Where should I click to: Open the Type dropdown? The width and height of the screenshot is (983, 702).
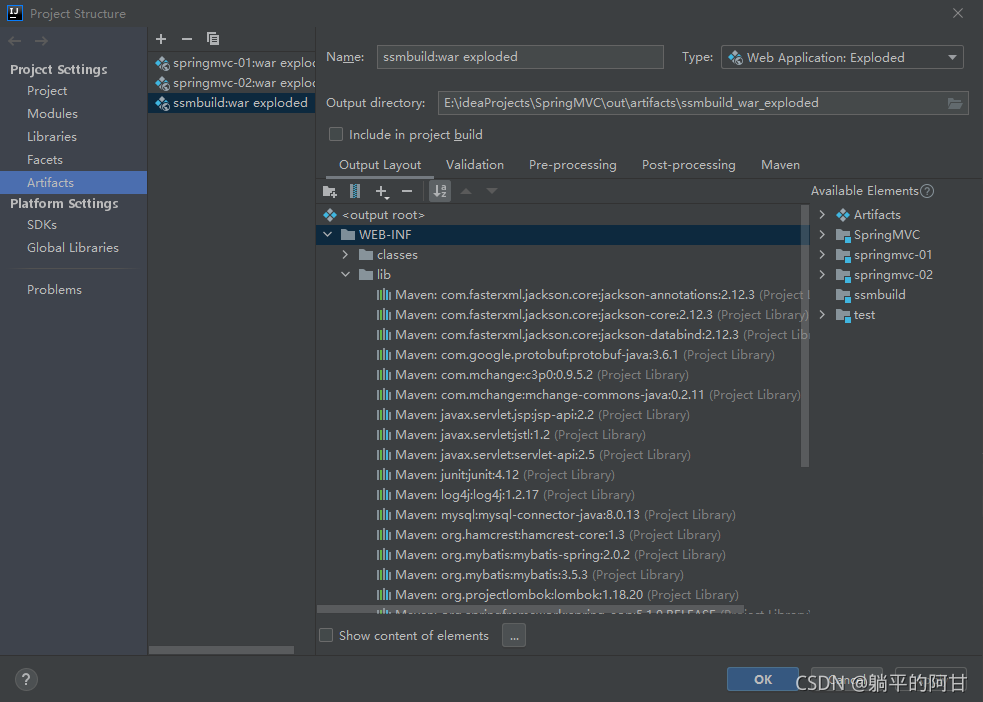pyautogui.click(x=842, y=58)
